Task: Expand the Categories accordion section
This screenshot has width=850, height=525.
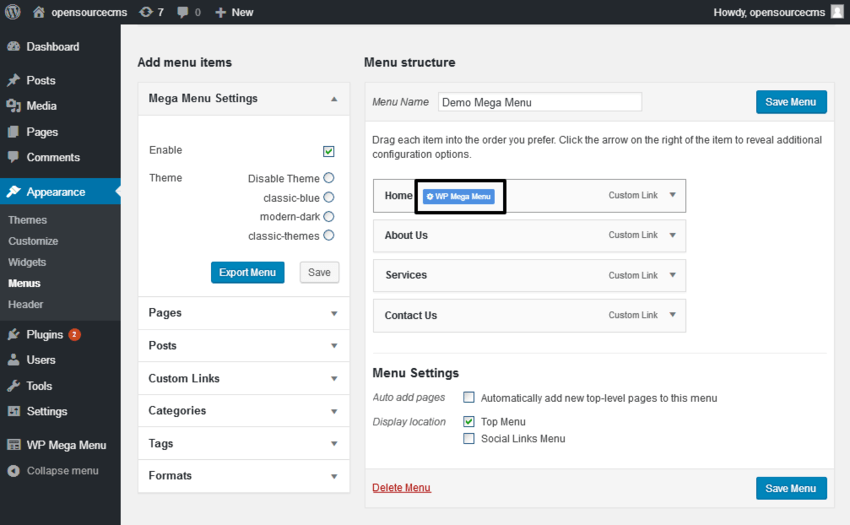Action: pyautogui.click(x=334, y=411)
